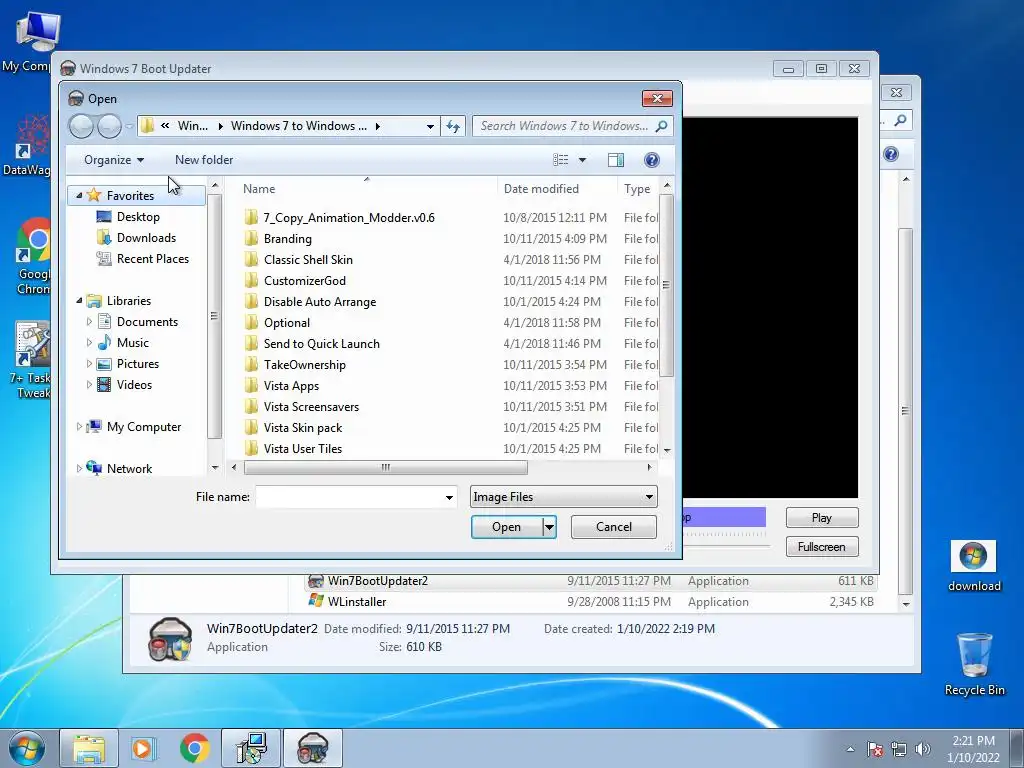Click the volume icon in system tray
Screen dimensions: 1024x768
click(x=923, y=749)
